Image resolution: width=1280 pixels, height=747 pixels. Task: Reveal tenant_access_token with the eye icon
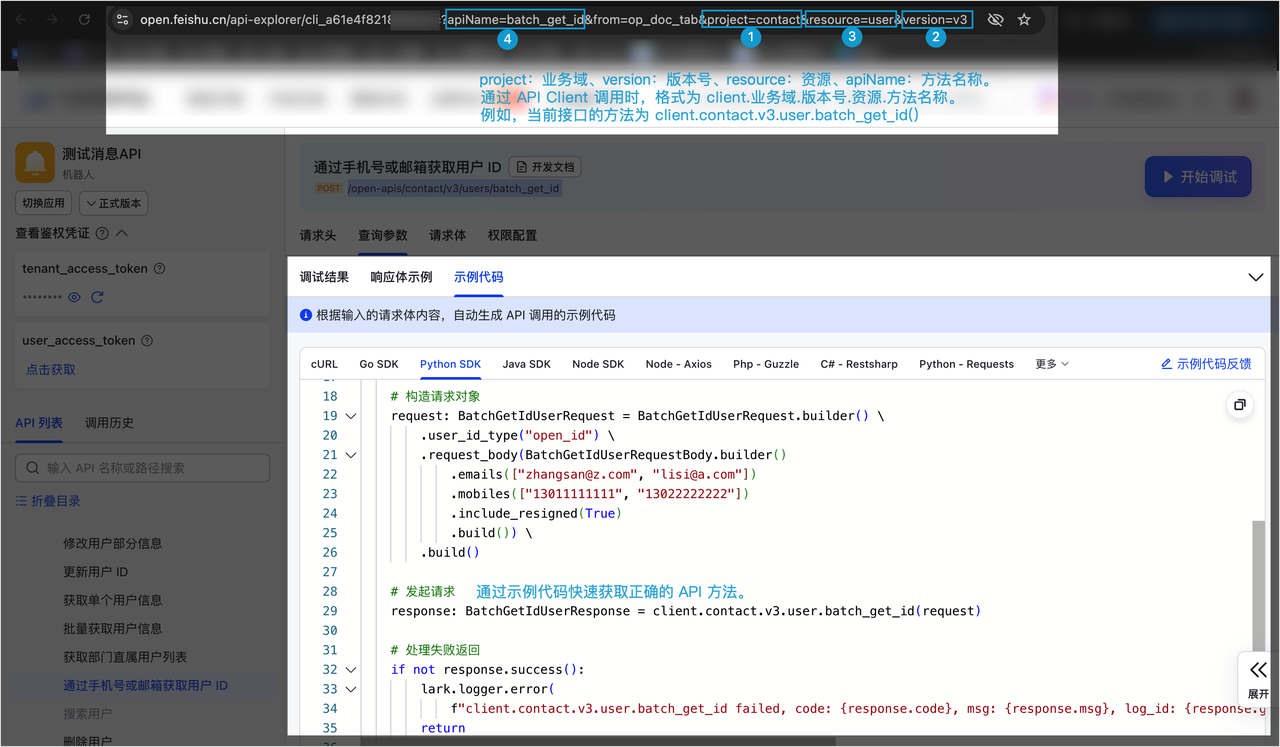tap(74, 297)
